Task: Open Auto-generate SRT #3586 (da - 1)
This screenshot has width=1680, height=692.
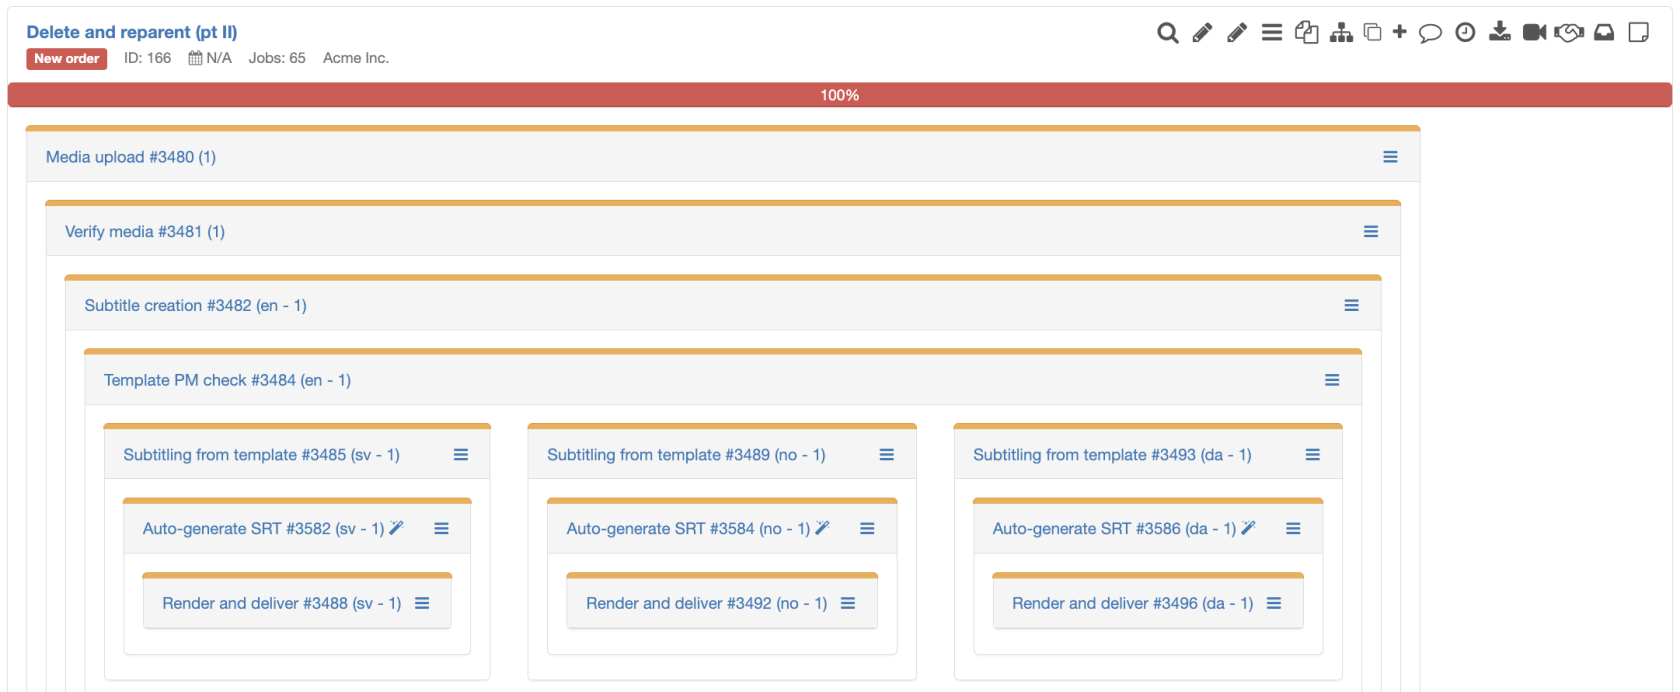Action: coord(1114,529)
